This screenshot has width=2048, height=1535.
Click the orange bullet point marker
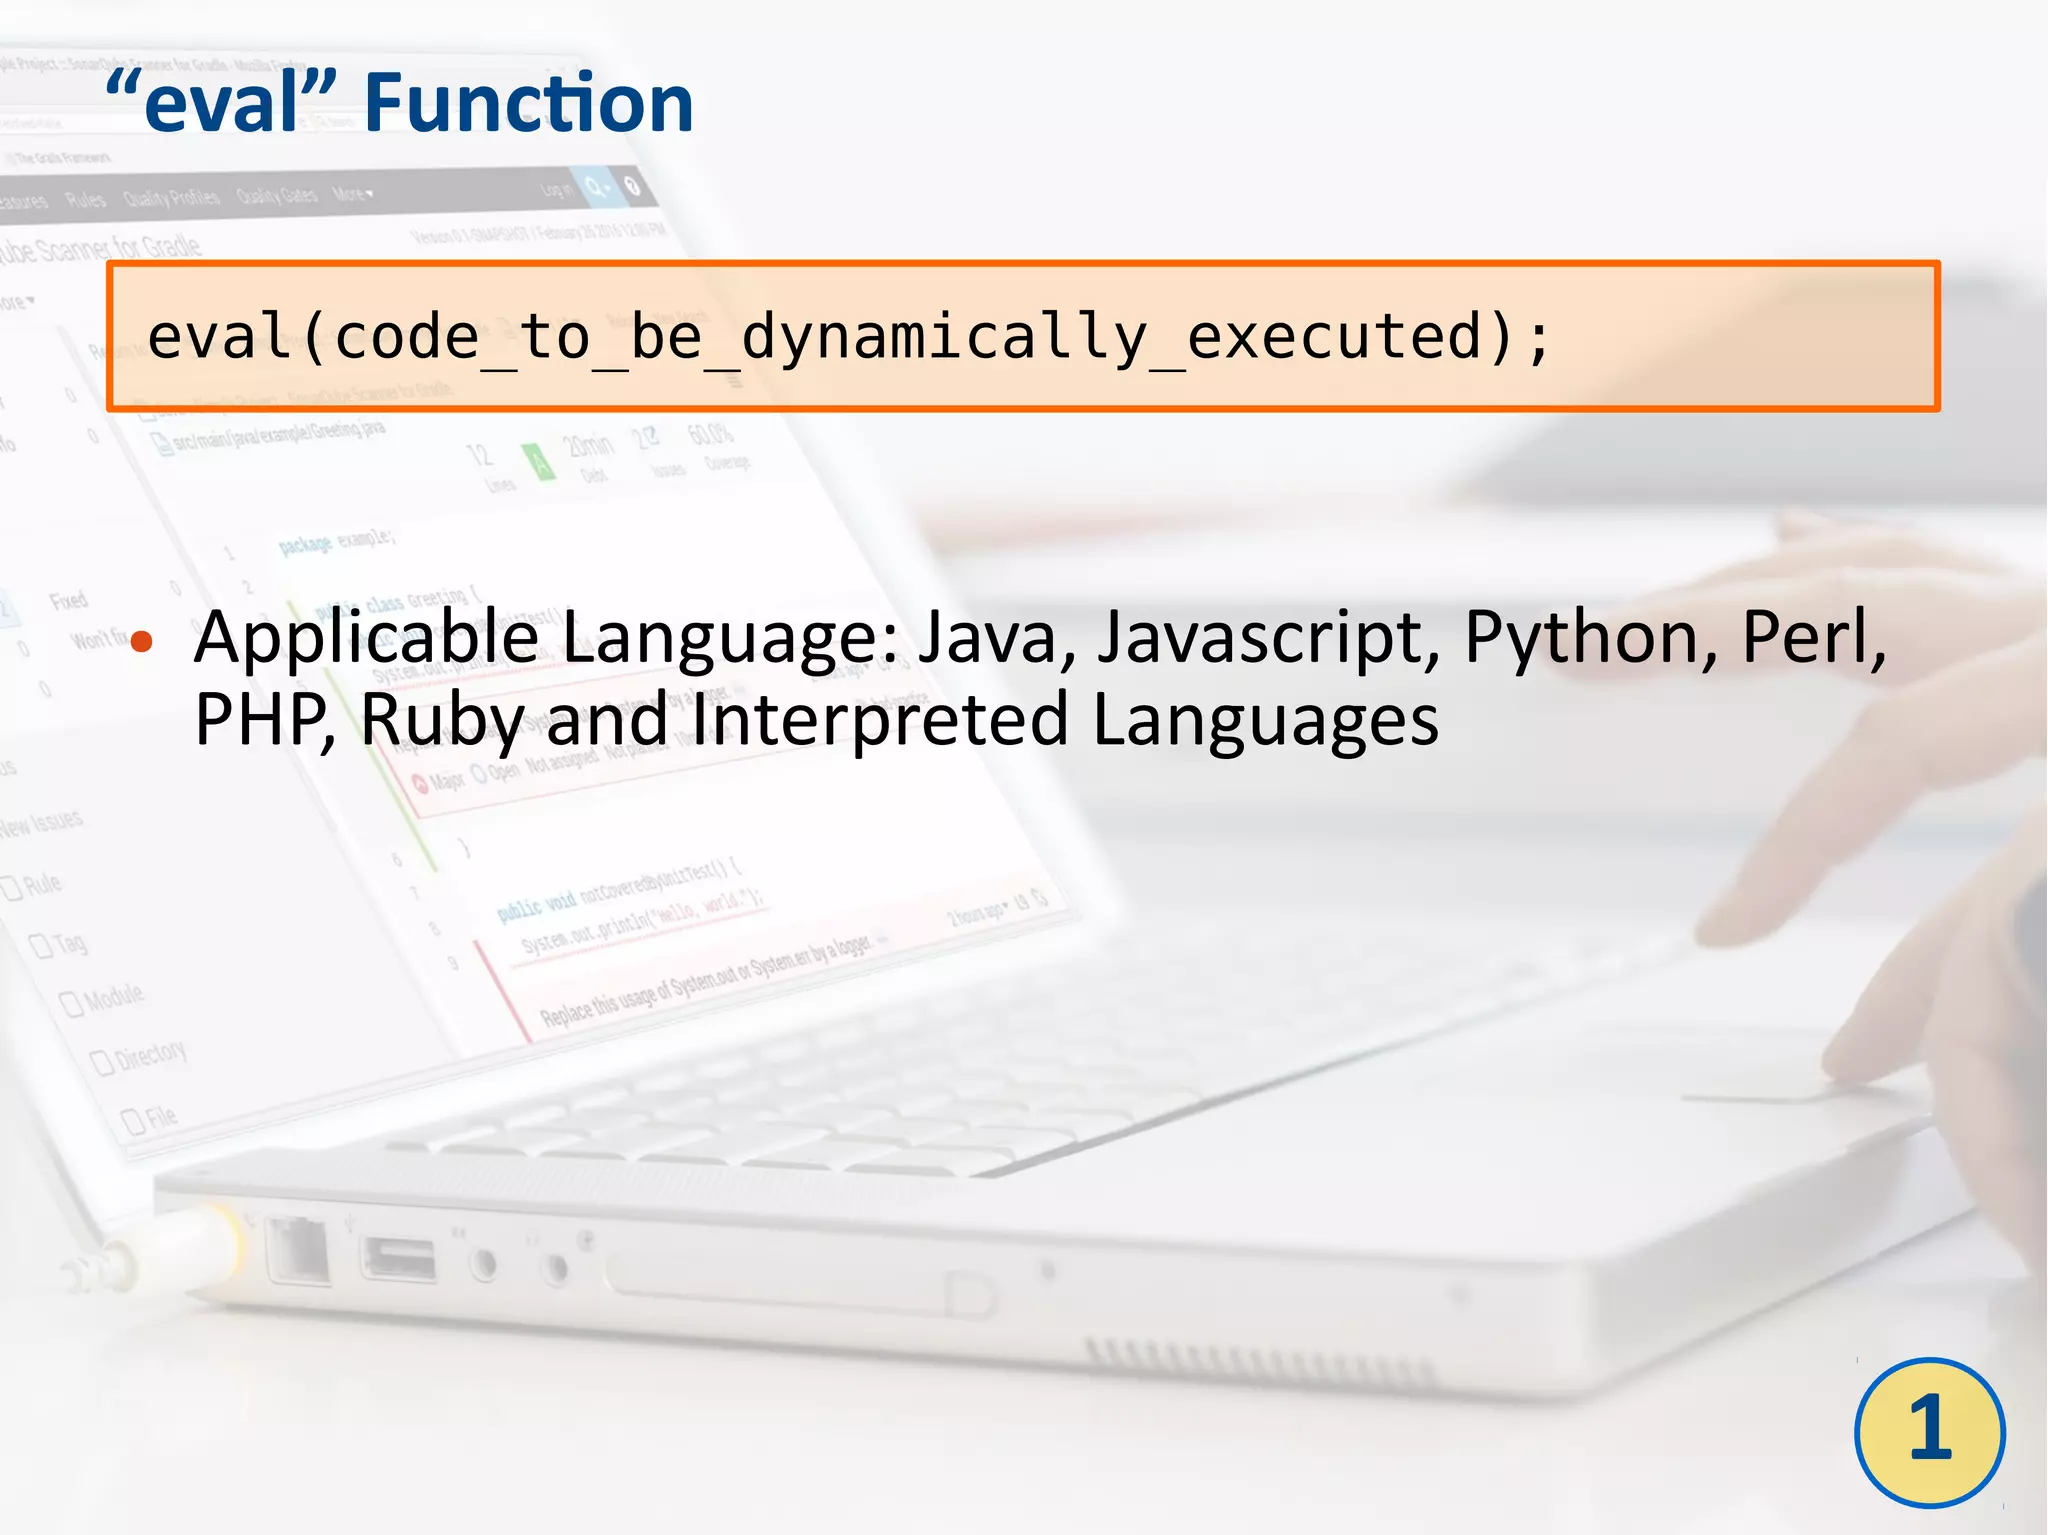pyautogui.click(x=142, y=641)
